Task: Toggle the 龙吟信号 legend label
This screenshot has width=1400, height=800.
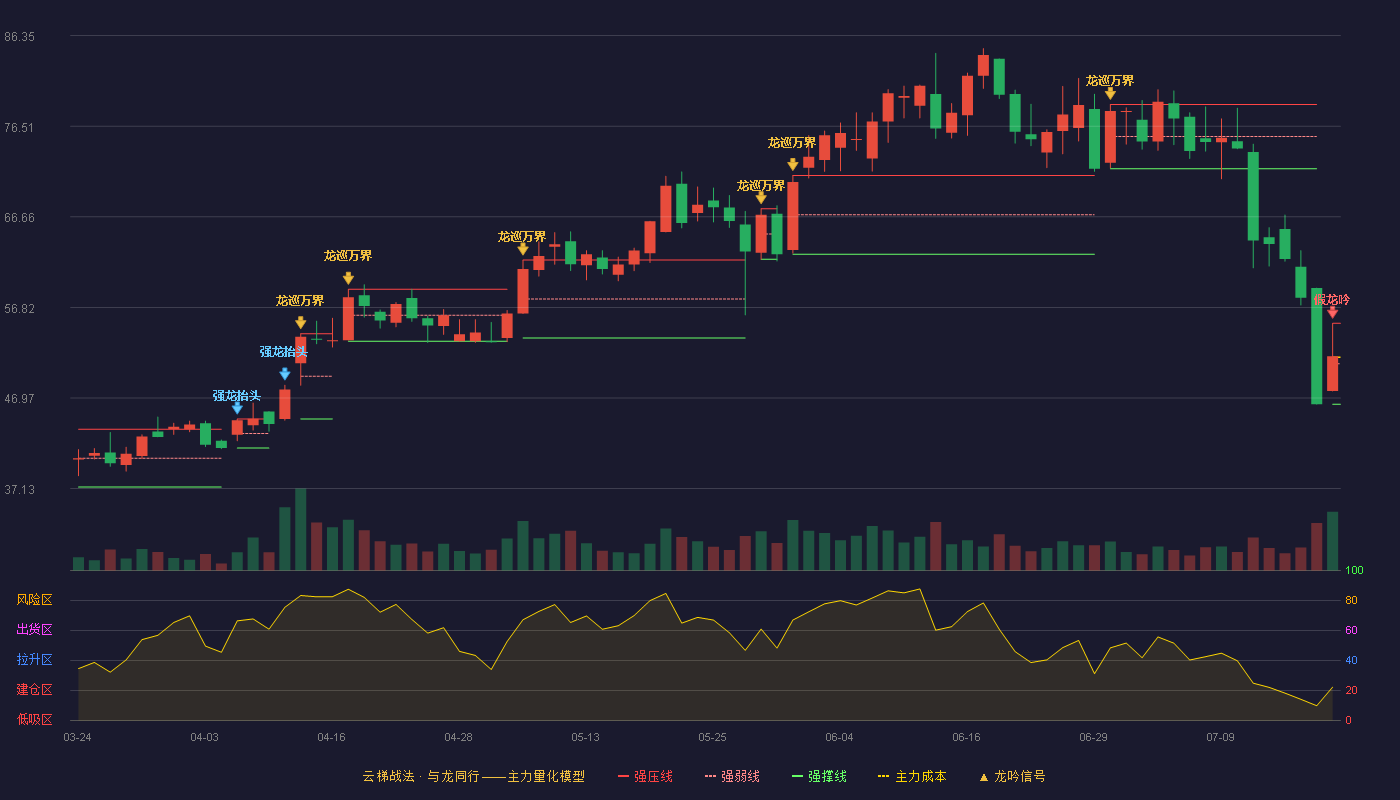Action: coord(1019,776)
